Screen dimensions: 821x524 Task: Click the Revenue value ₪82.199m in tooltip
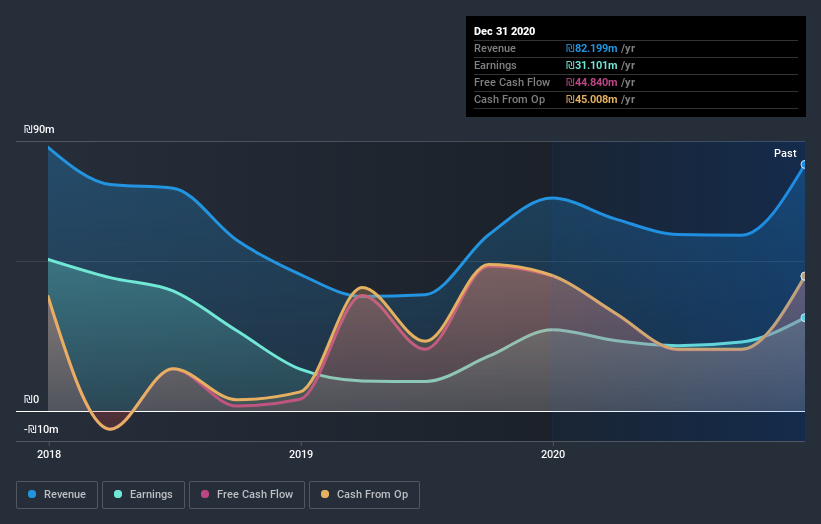(x=592, y=48)
